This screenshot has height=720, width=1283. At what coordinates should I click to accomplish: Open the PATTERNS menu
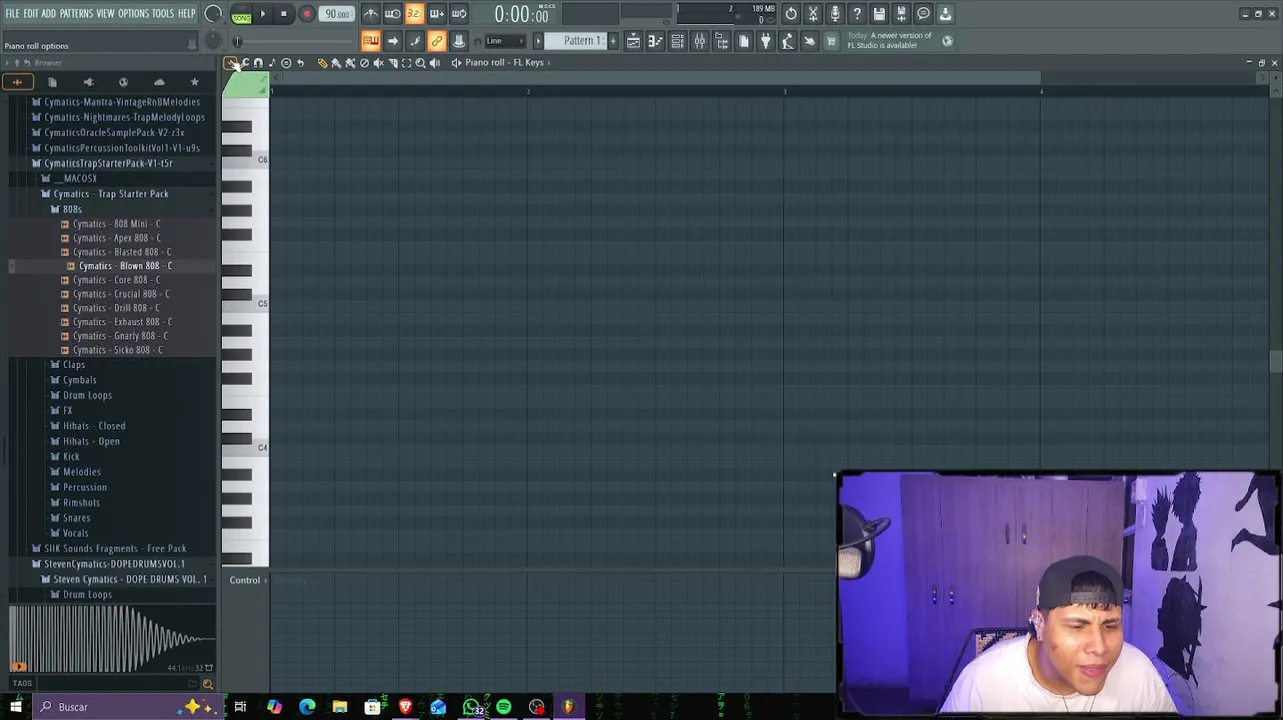pos(76,14)
